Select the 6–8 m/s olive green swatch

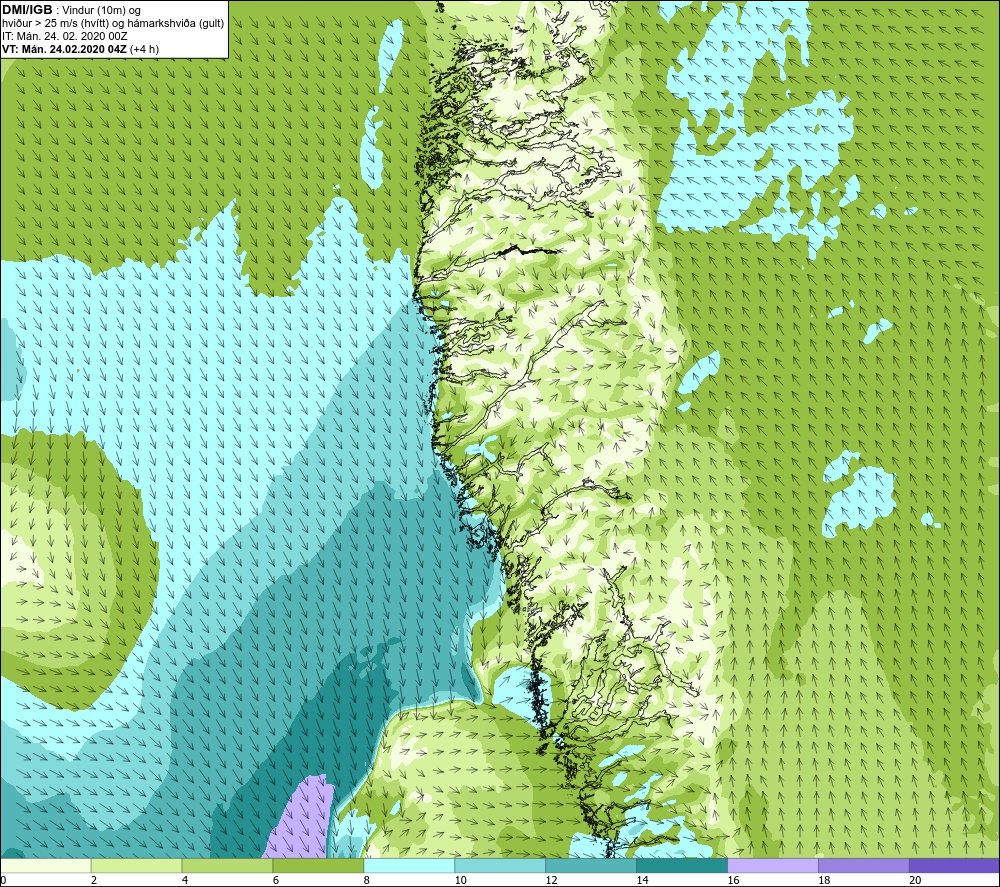(318, 865)
